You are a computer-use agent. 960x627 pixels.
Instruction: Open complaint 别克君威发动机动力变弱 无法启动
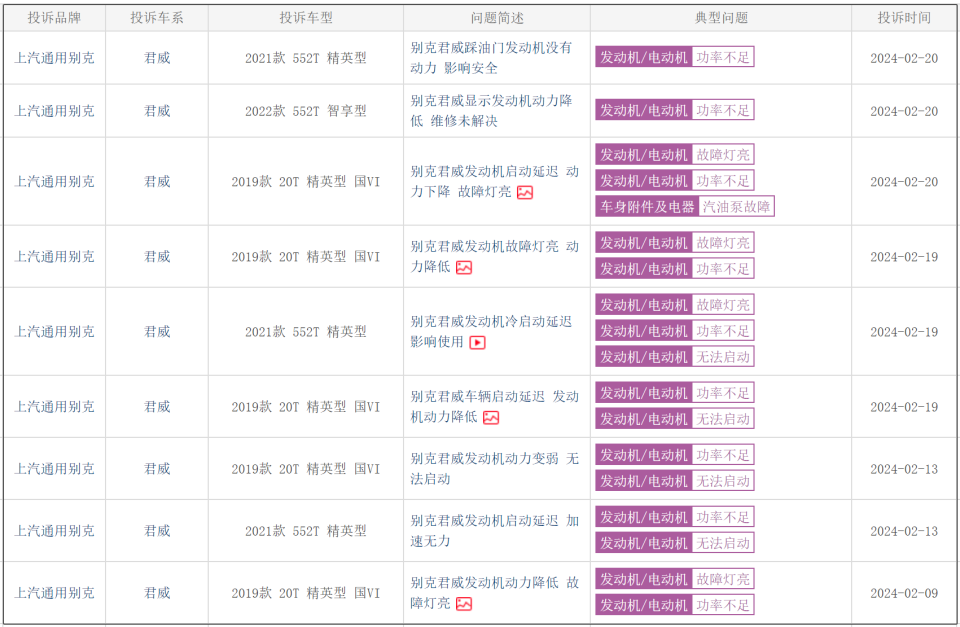point(494,468)
